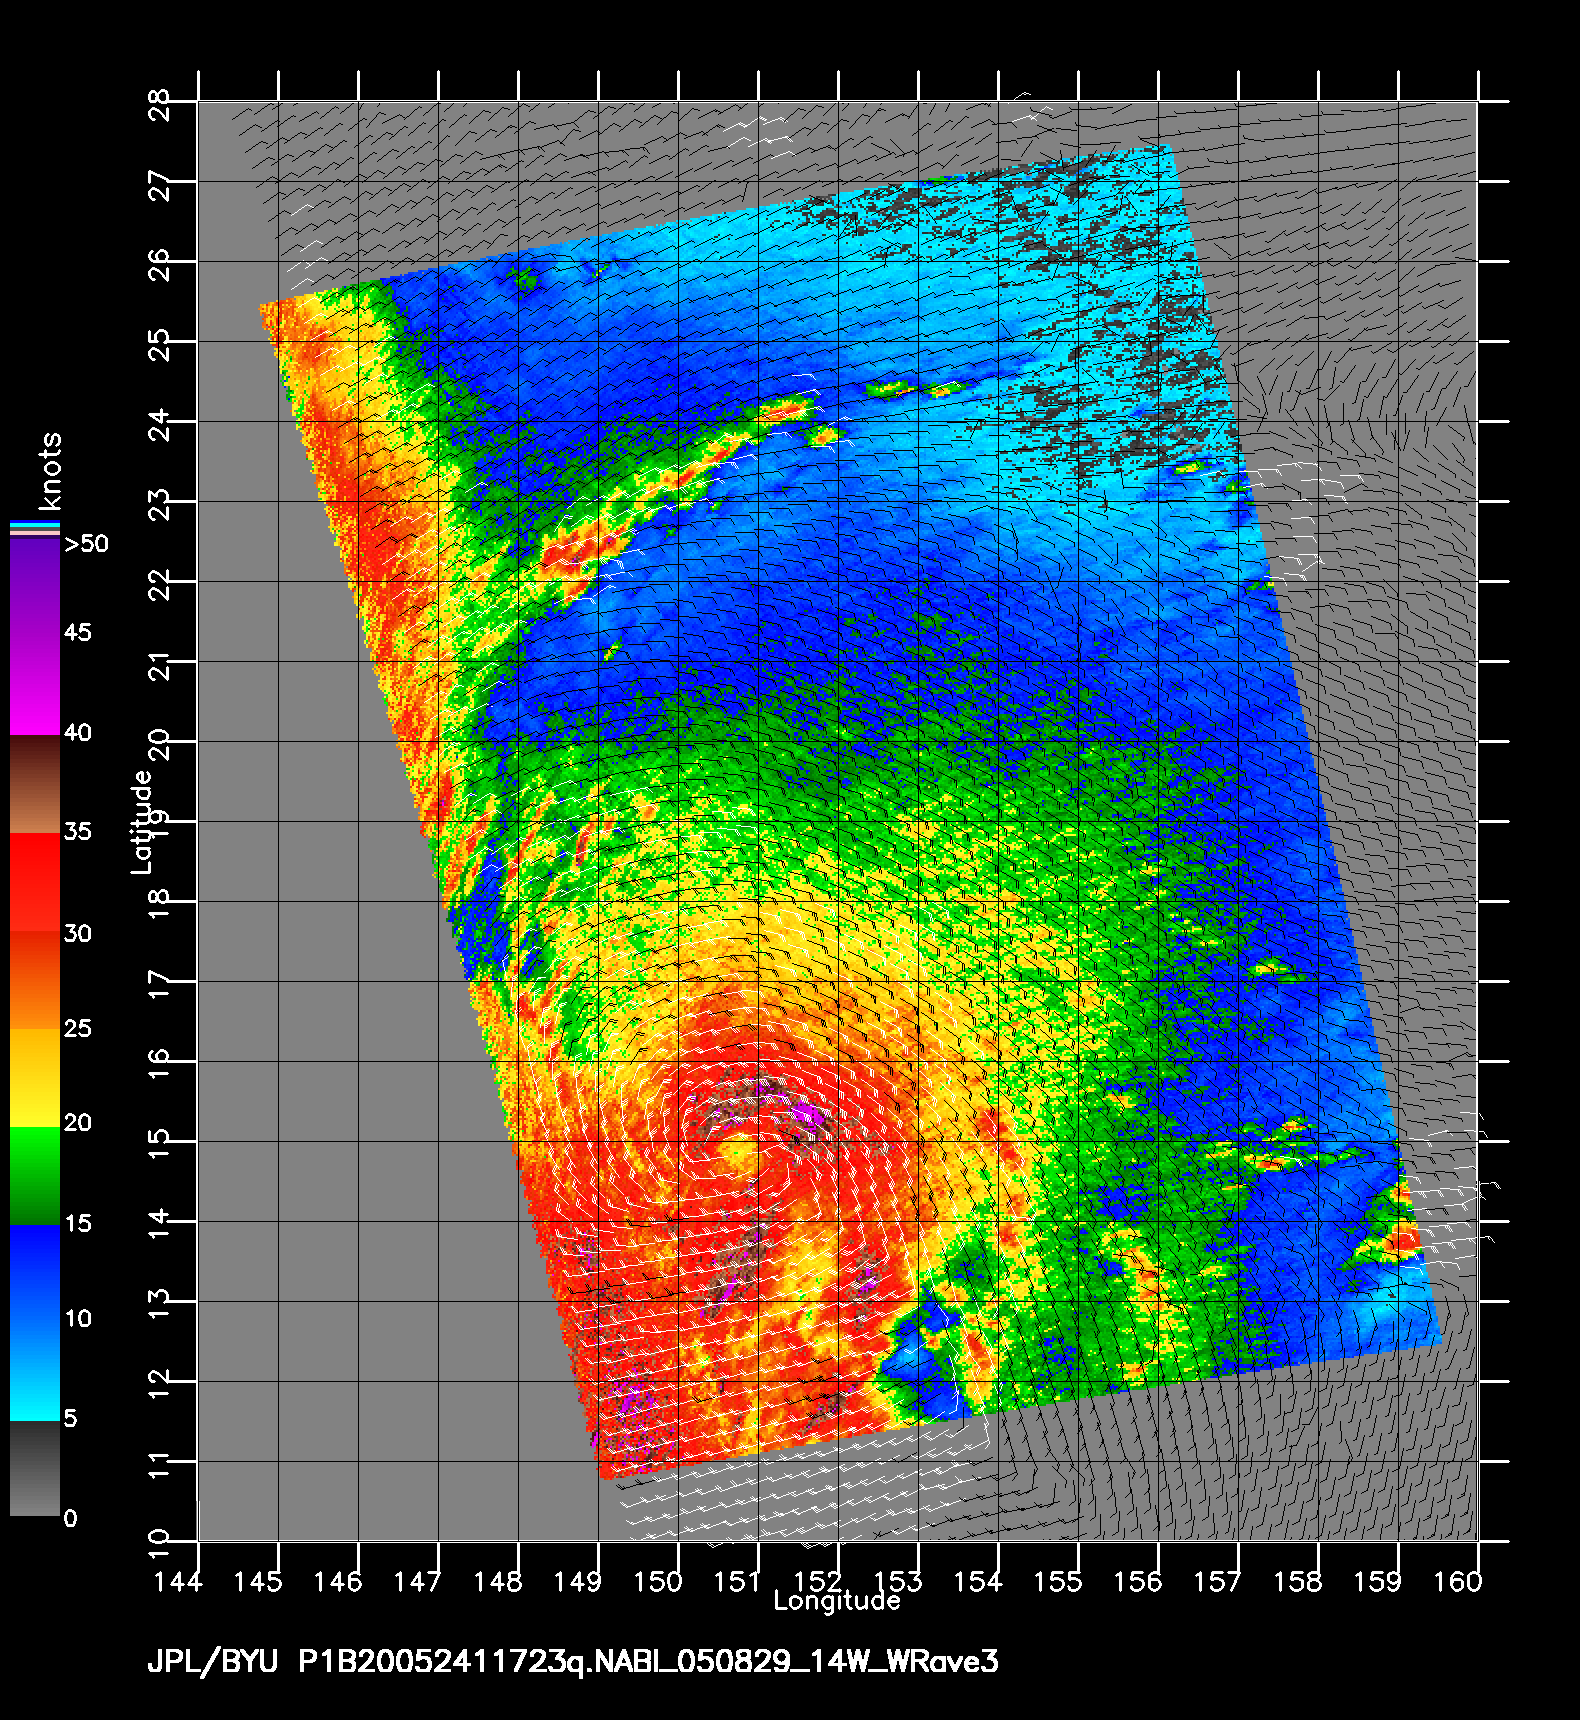Screen dimensions: 1580x1720
Task: Click the red 30-35 knots colorbar segment
Action: pyautogui.click(x=35, y=883)
